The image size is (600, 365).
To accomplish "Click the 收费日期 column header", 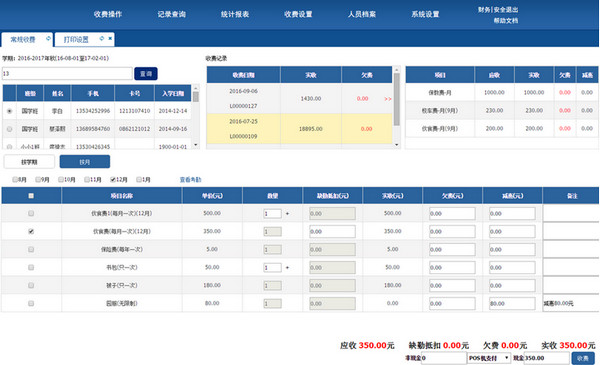I will pyautogui.click(x=243, y=75).
